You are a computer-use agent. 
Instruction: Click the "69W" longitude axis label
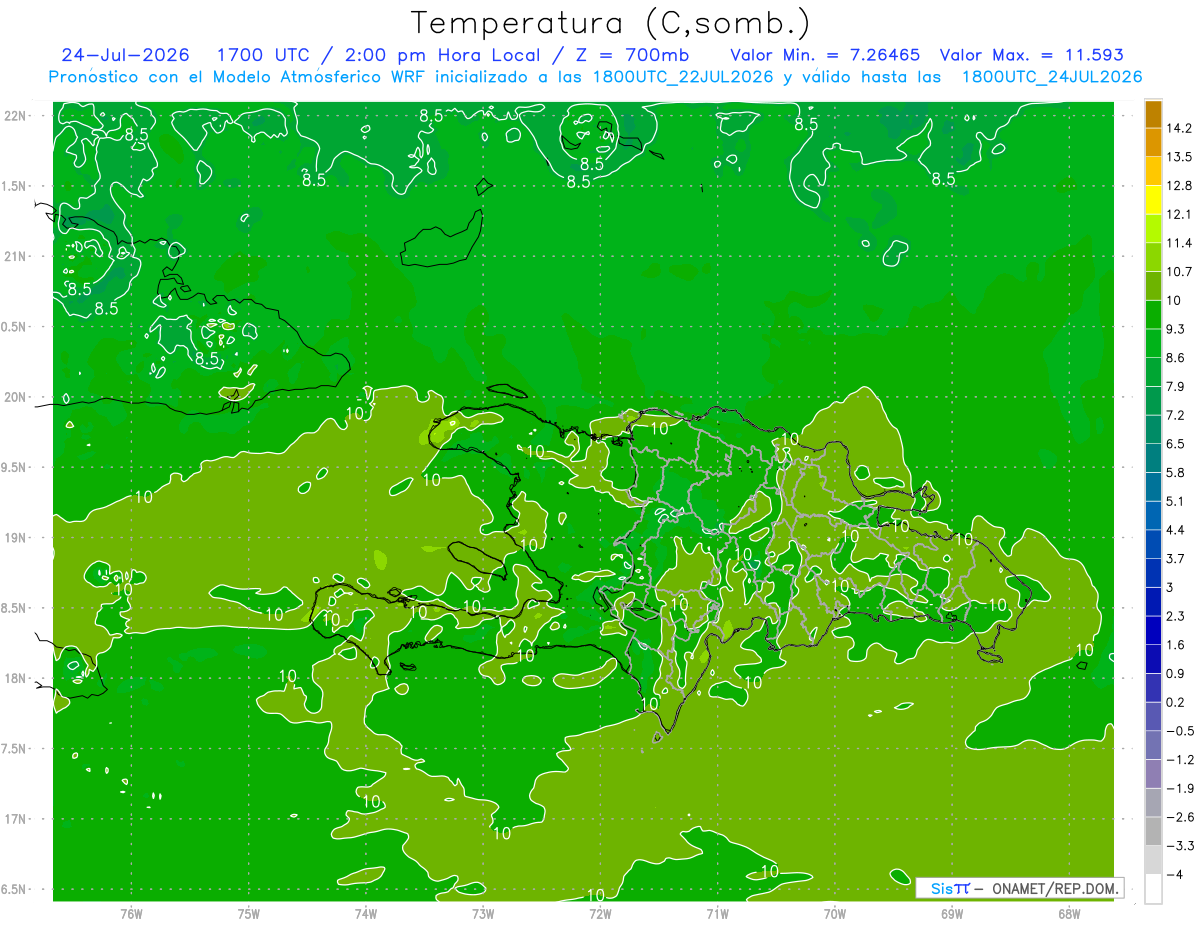(952, 913)
